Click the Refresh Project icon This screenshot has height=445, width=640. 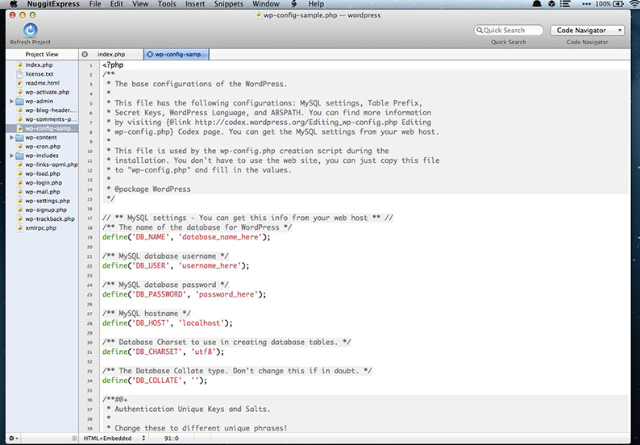30,30
